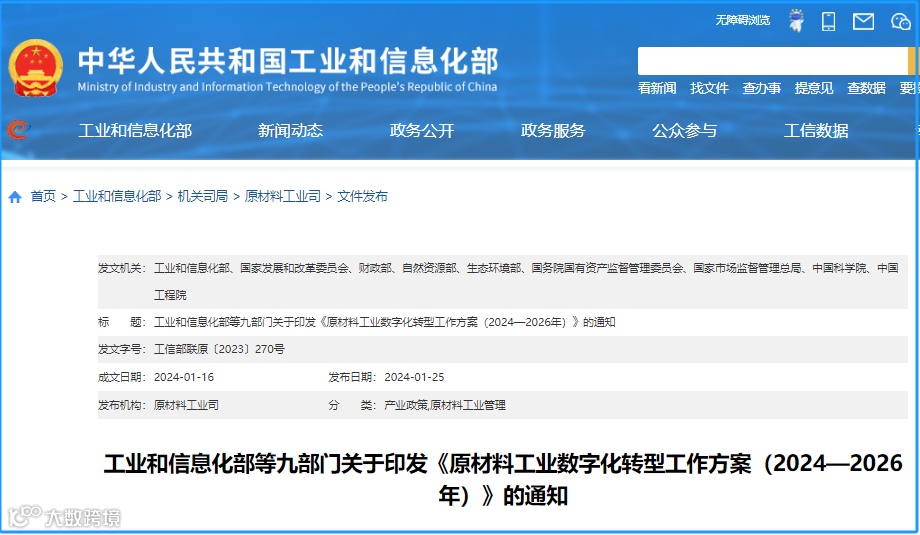Image resolution: width=920 pixels, height=535 pixels.
Task: Click the 发文机关 issuing agencies list text
Action: click(x=526, y=281)
